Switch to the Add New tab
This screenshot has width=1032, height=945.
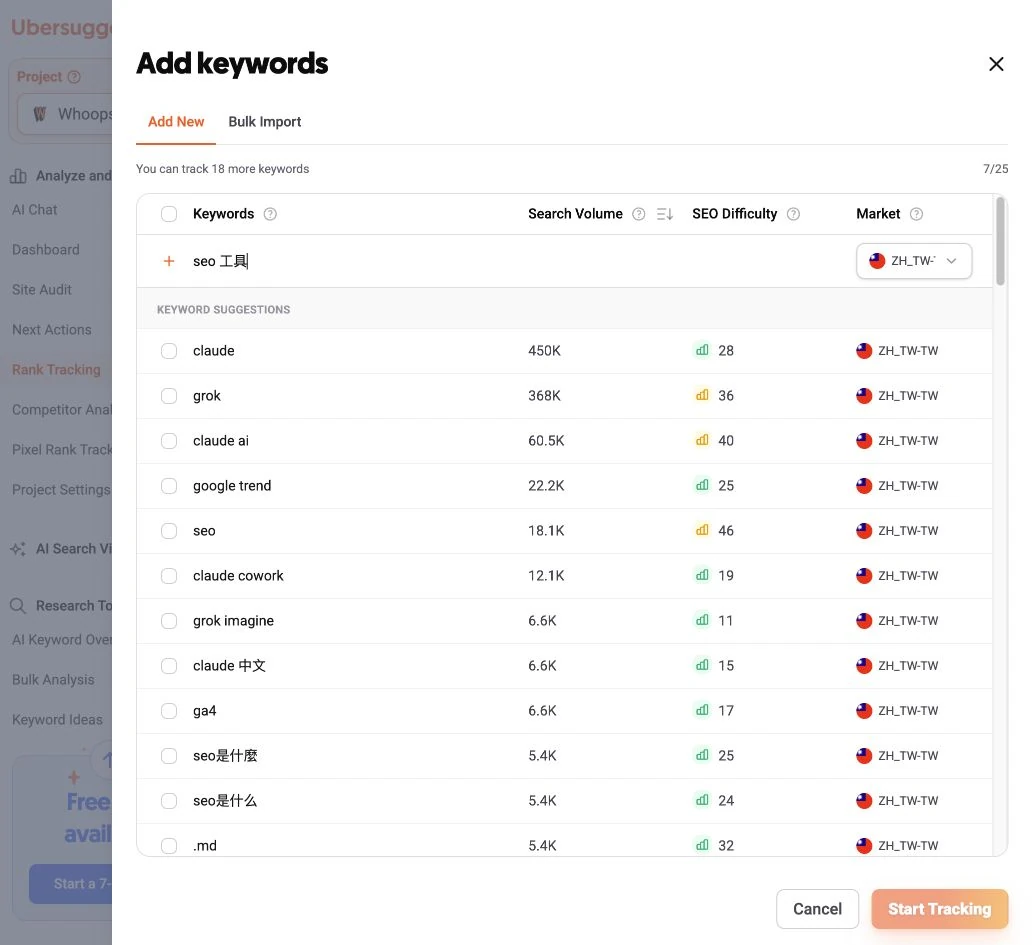(x=176, y=122)
